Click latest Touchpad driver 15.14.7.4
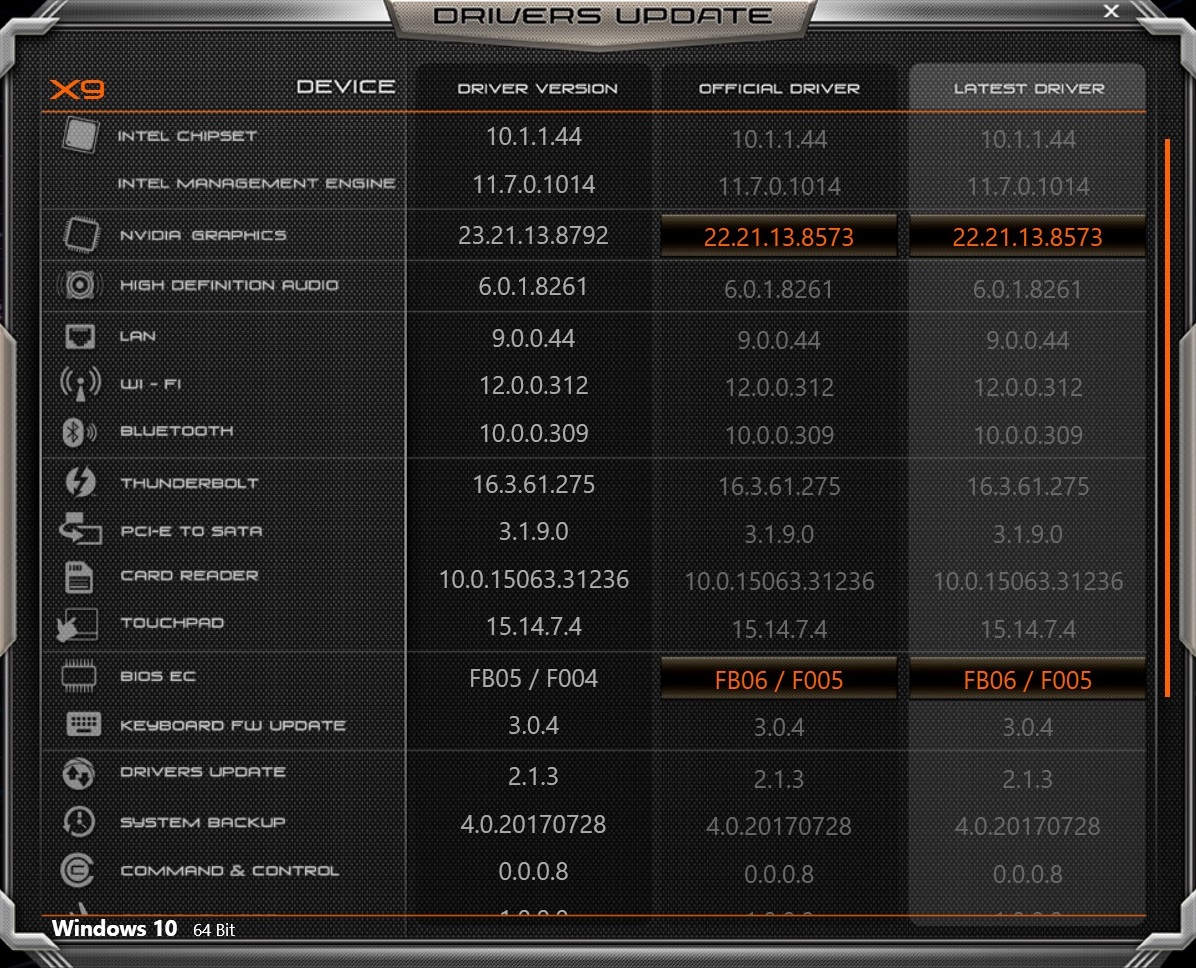 (x=1027, y=629)
